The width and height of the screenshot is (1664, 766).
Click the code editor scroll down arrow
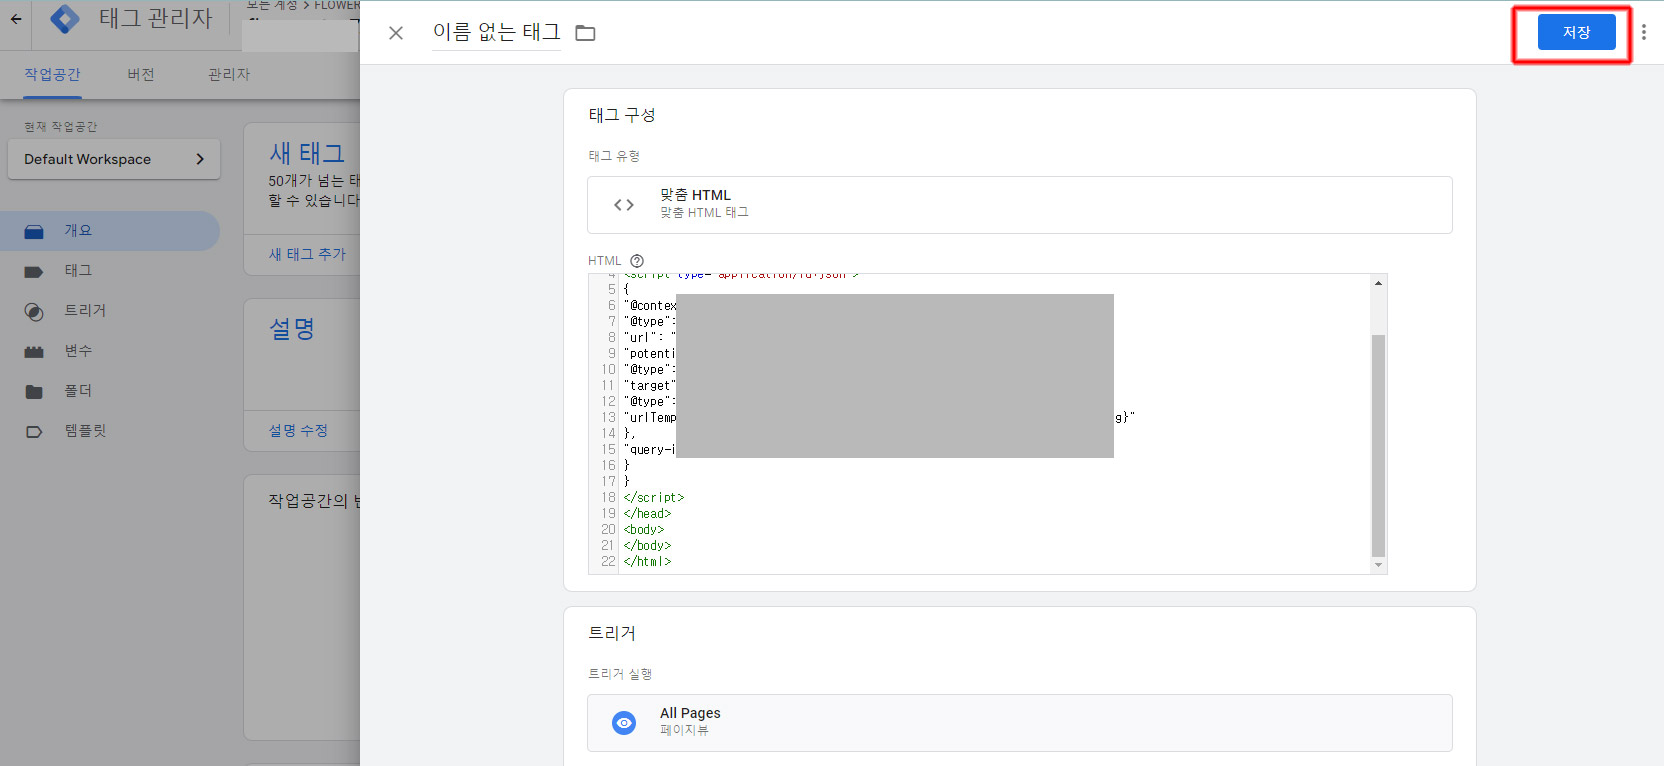pyautogui.click(x=1378, y=565)
